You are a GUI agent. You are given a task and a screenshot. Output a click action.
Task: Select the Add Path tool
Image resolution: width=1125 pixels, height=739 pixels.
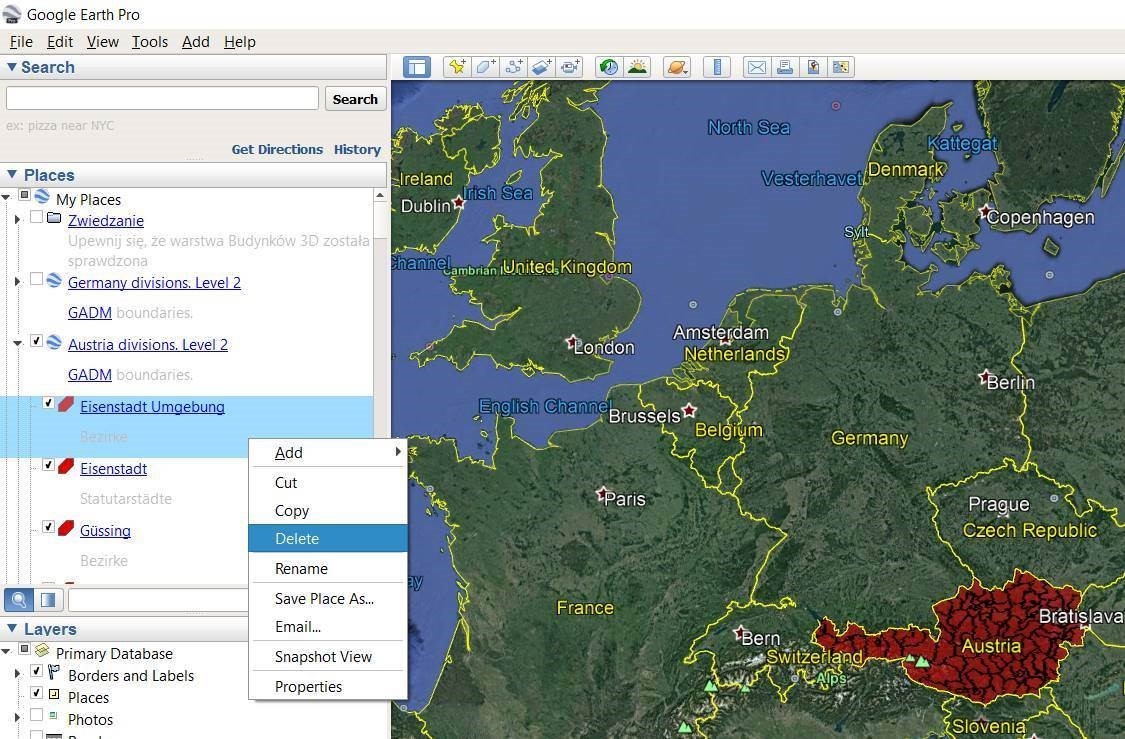[x=514, y=67]
